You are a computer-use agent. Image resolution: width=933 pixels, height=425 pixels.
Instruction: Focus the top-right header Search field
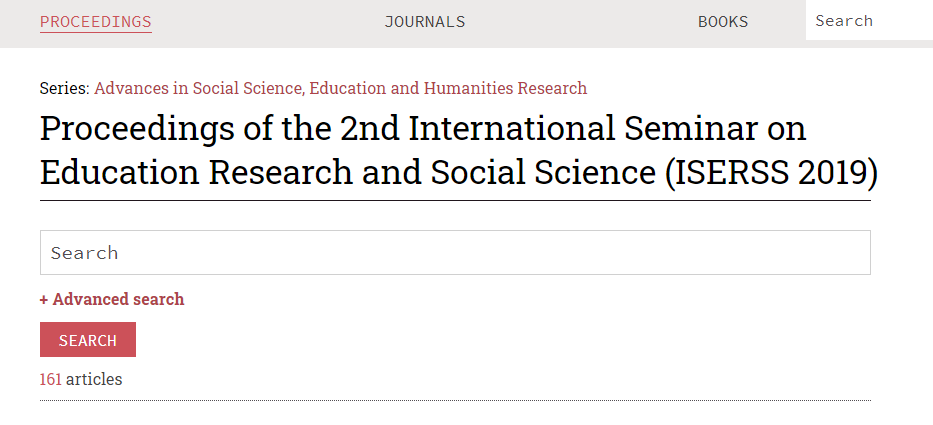pos(866,21)
